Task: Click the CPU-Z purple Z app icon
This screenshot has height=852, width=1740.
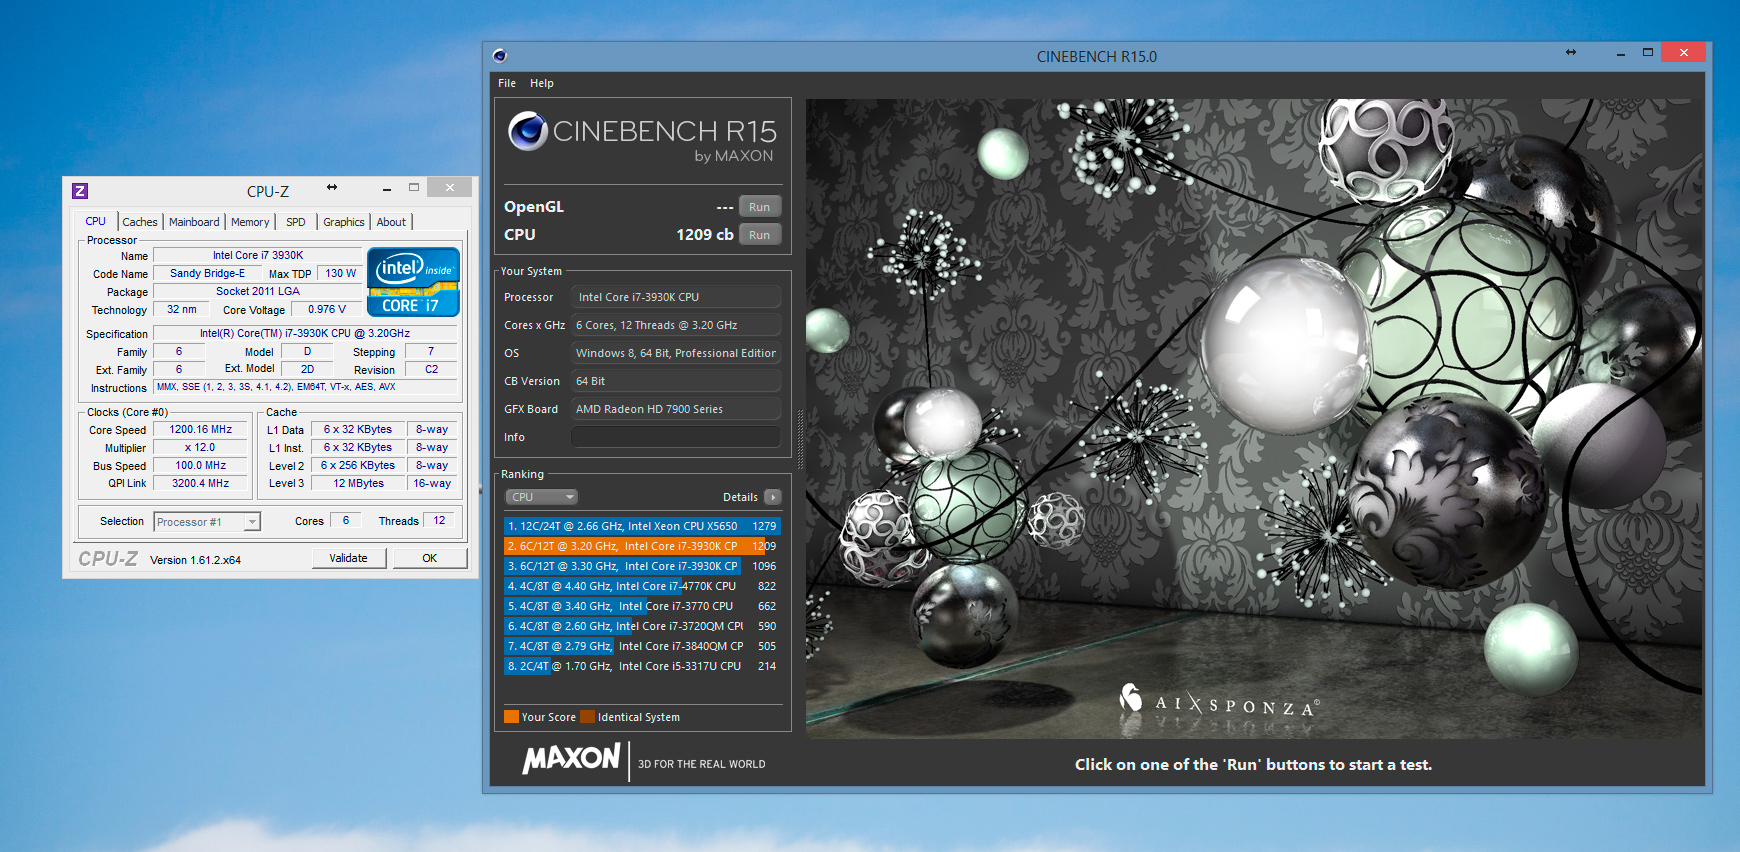Action: pyautogui.click(x=80, y=191)
